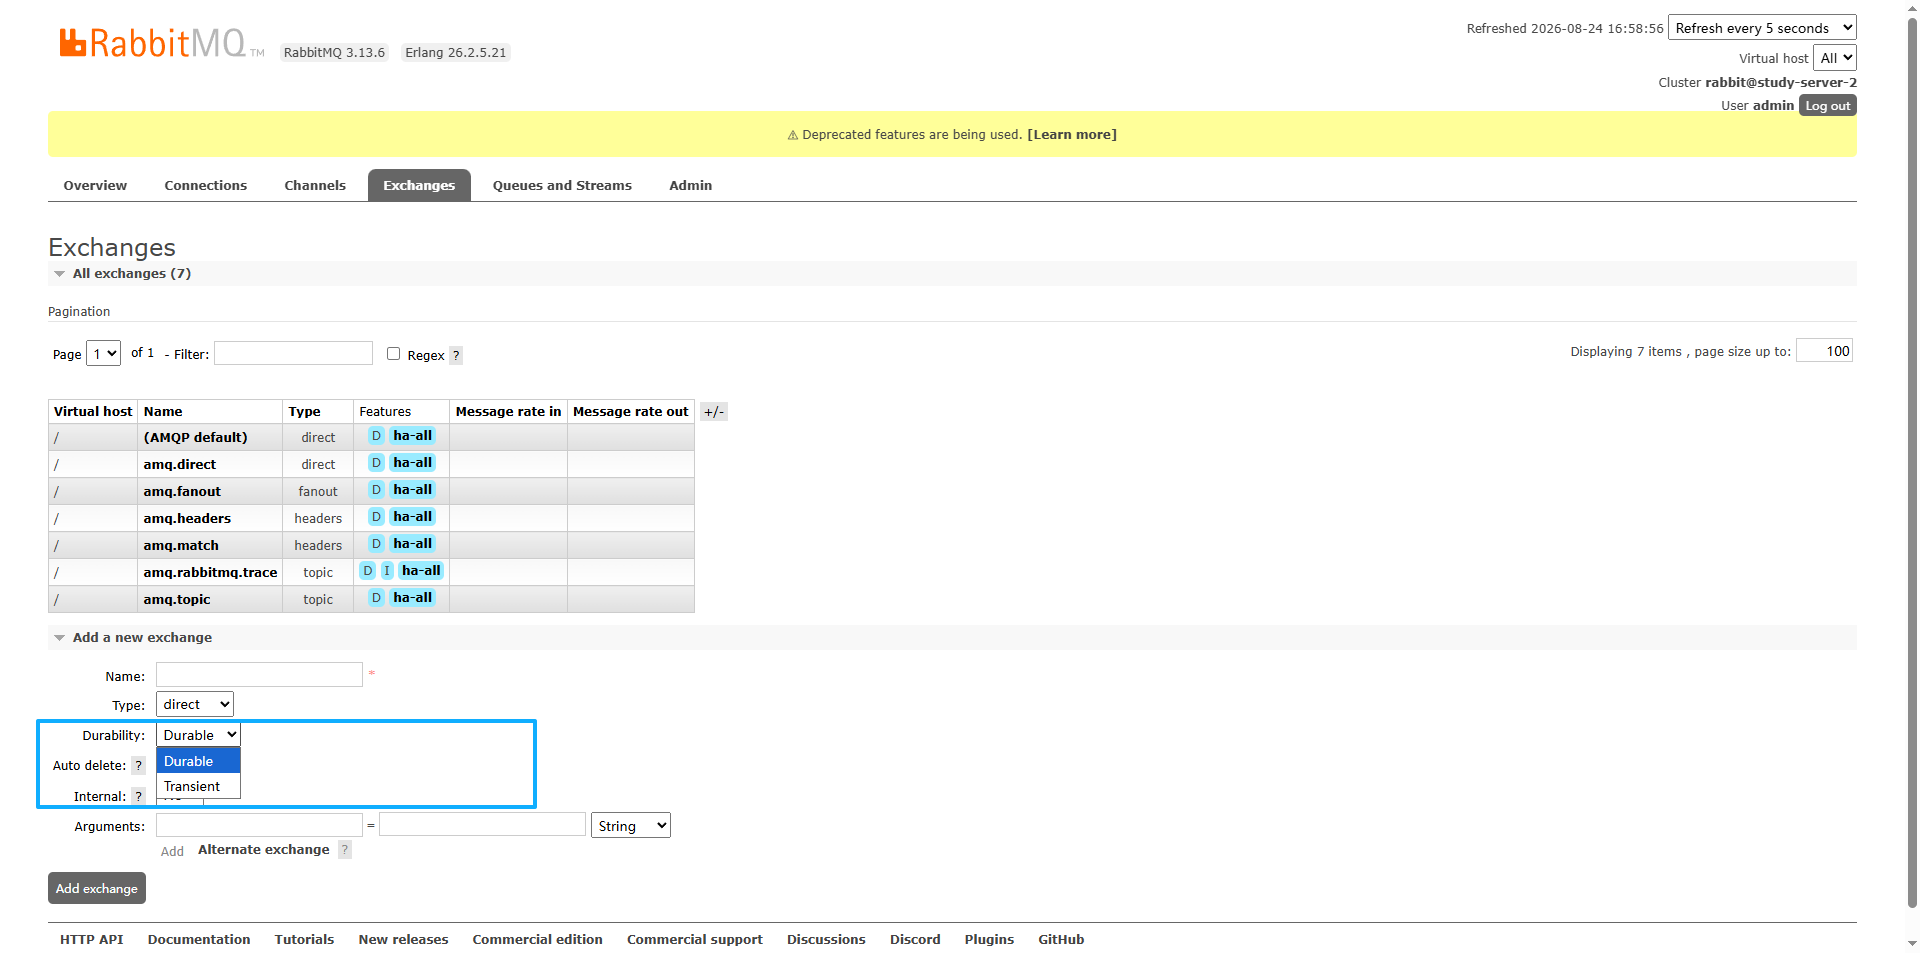Open the Refresh interval dropdown
Image resolution: width=1920 pixels, height=953 pixels.
[x=1762, y=28]
